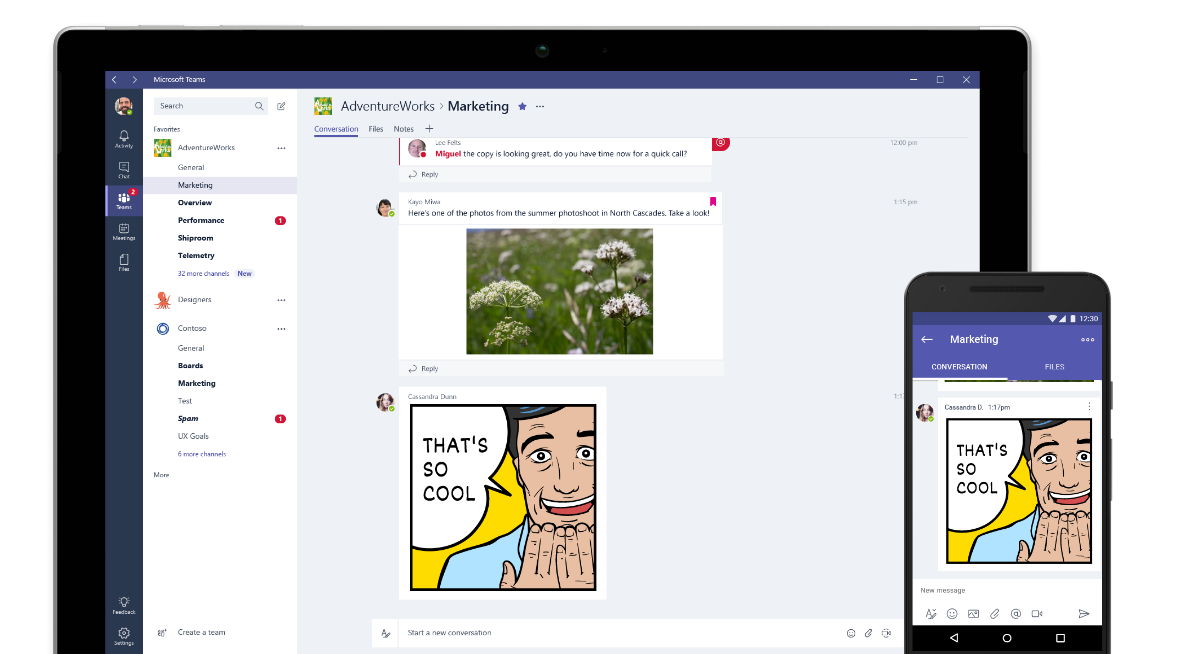The height and width of the screenshot is (654, 1179).
Task: Click Reply under Lee Felts's message
Action: click(x=423, y=174)
